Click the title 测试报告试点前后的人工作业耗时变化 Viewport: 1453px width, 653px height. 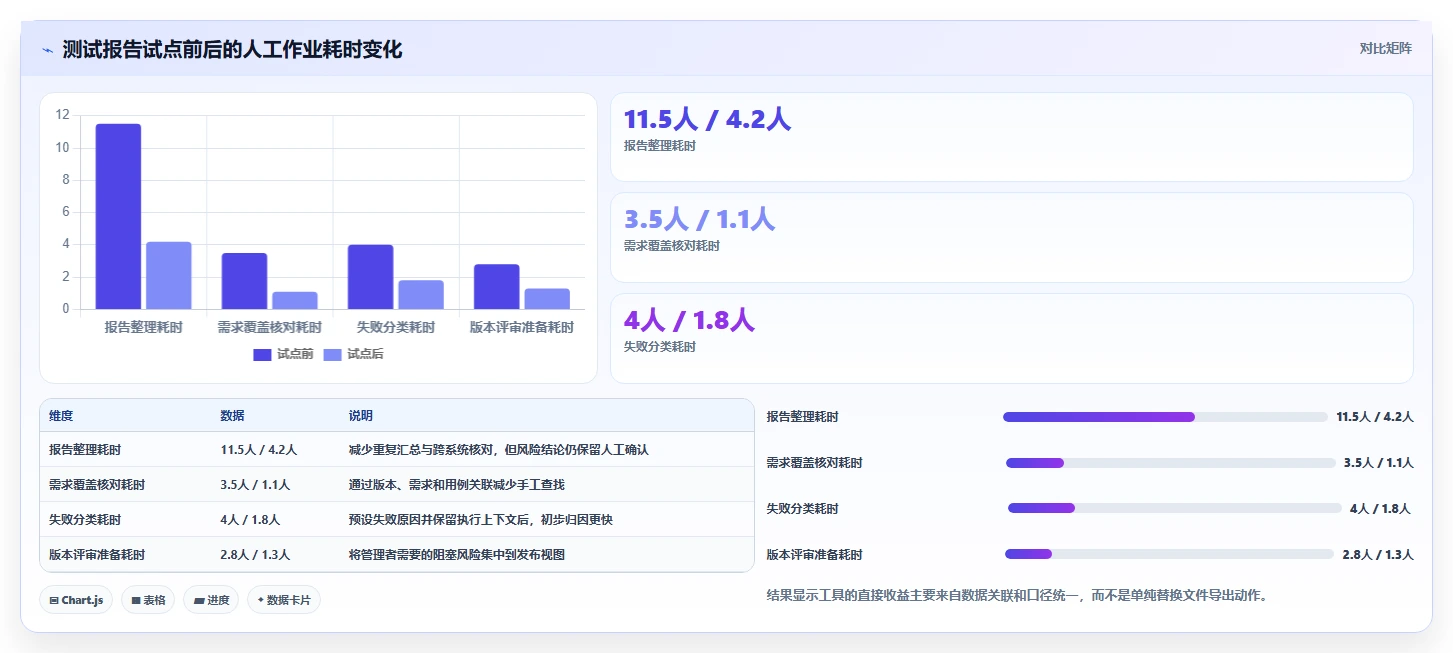[232, 50]
